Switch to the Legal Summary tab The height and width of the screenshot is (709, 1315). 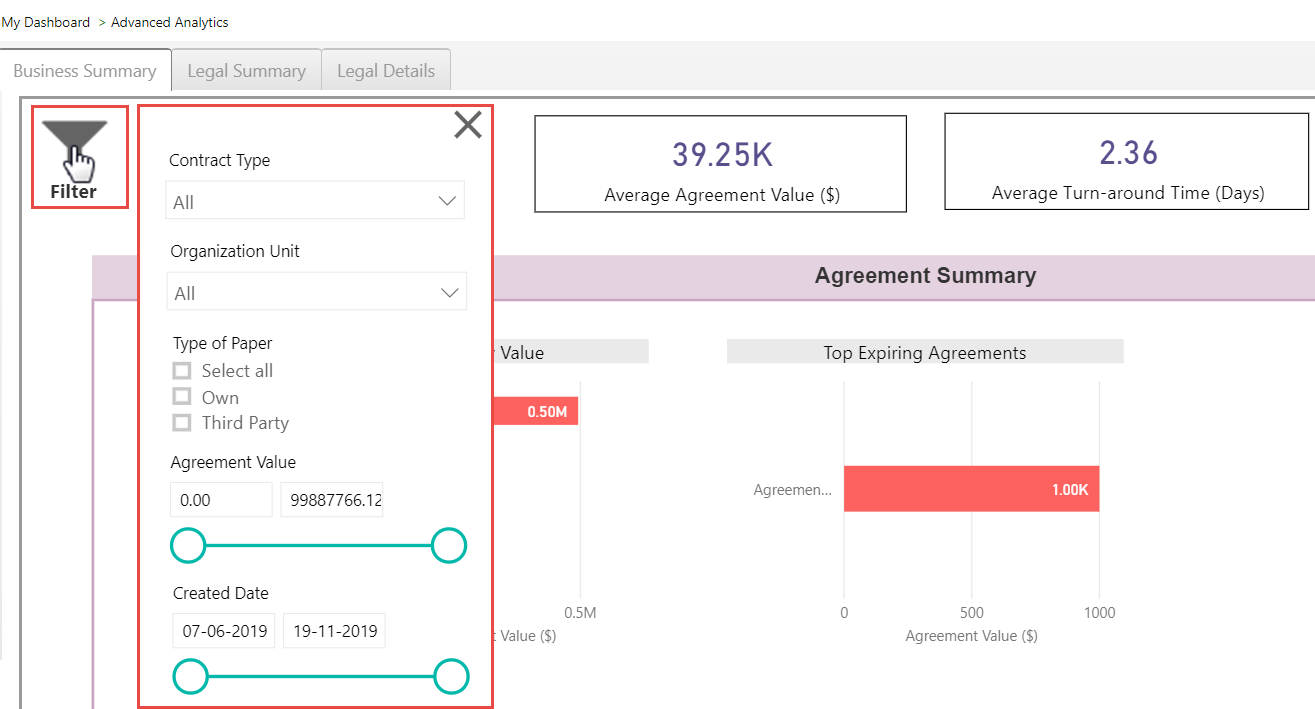tap(246, 71)
